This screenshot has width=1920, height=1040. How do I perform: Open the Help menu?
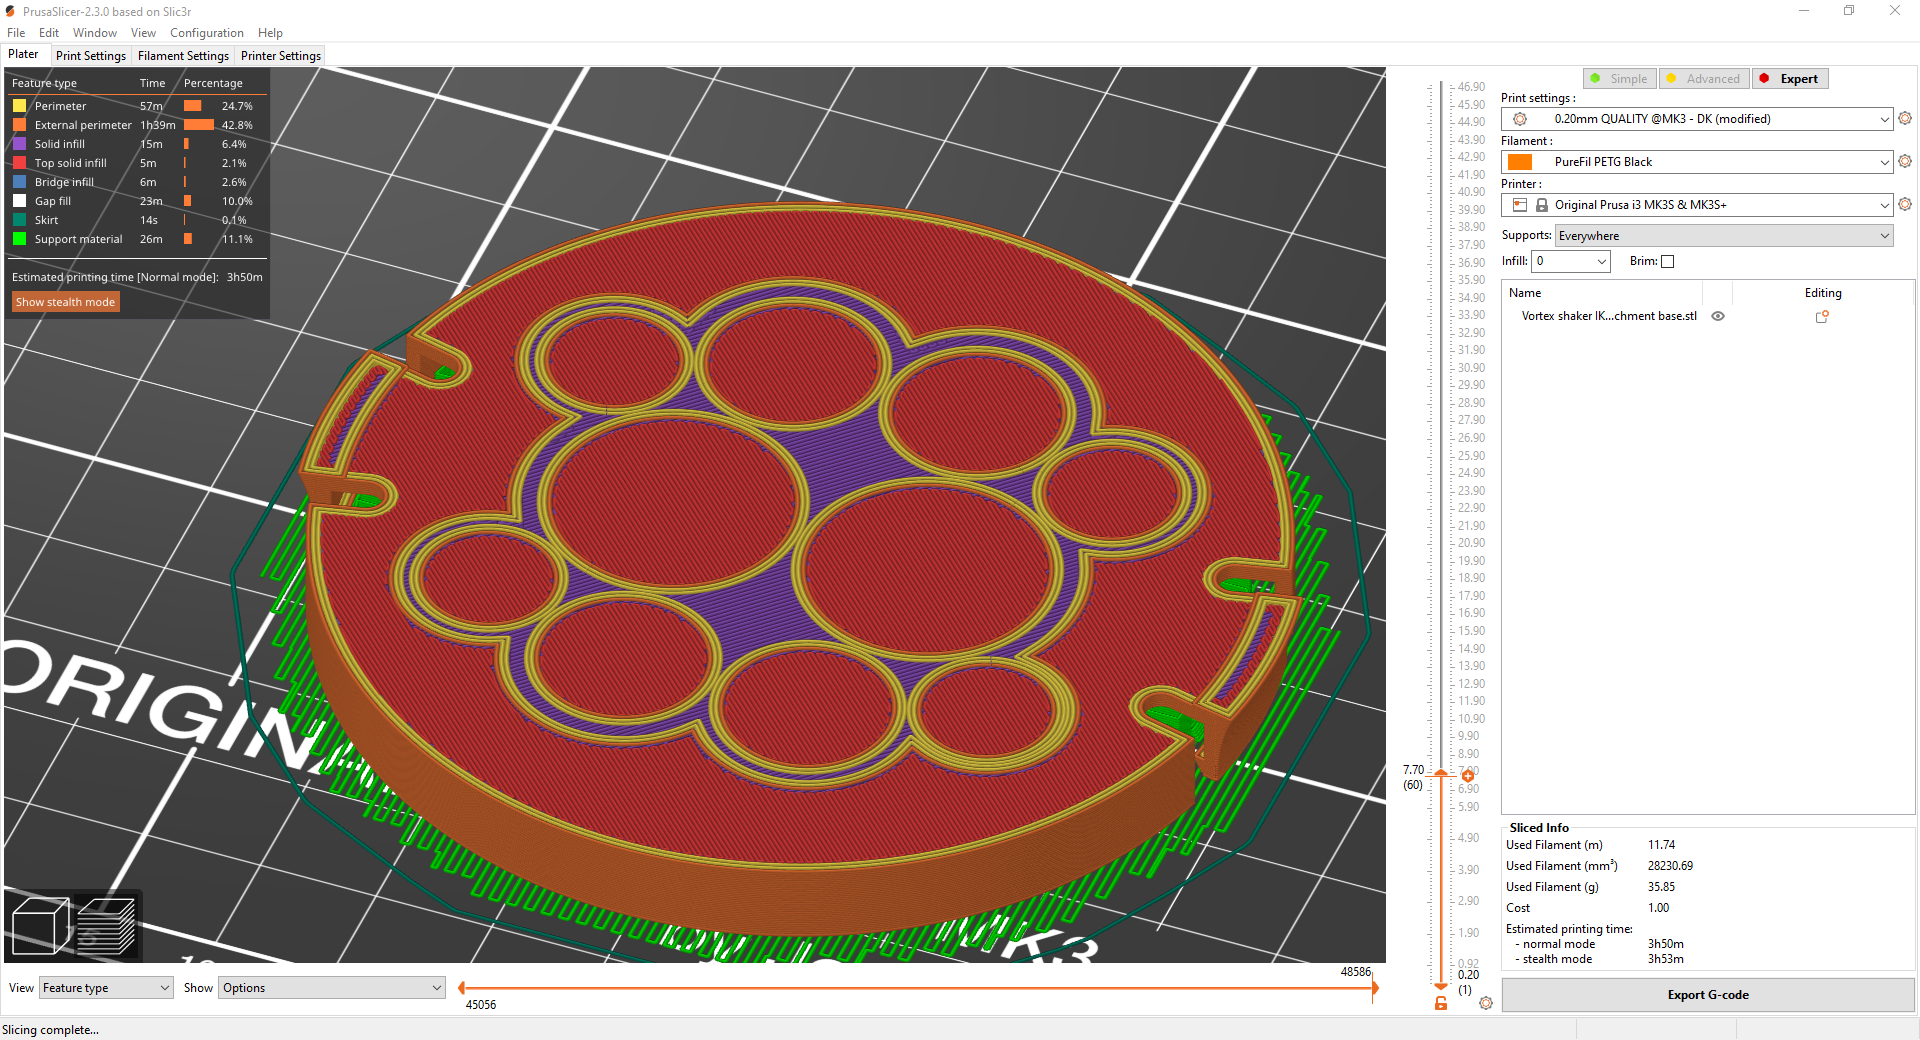point(270,33)
